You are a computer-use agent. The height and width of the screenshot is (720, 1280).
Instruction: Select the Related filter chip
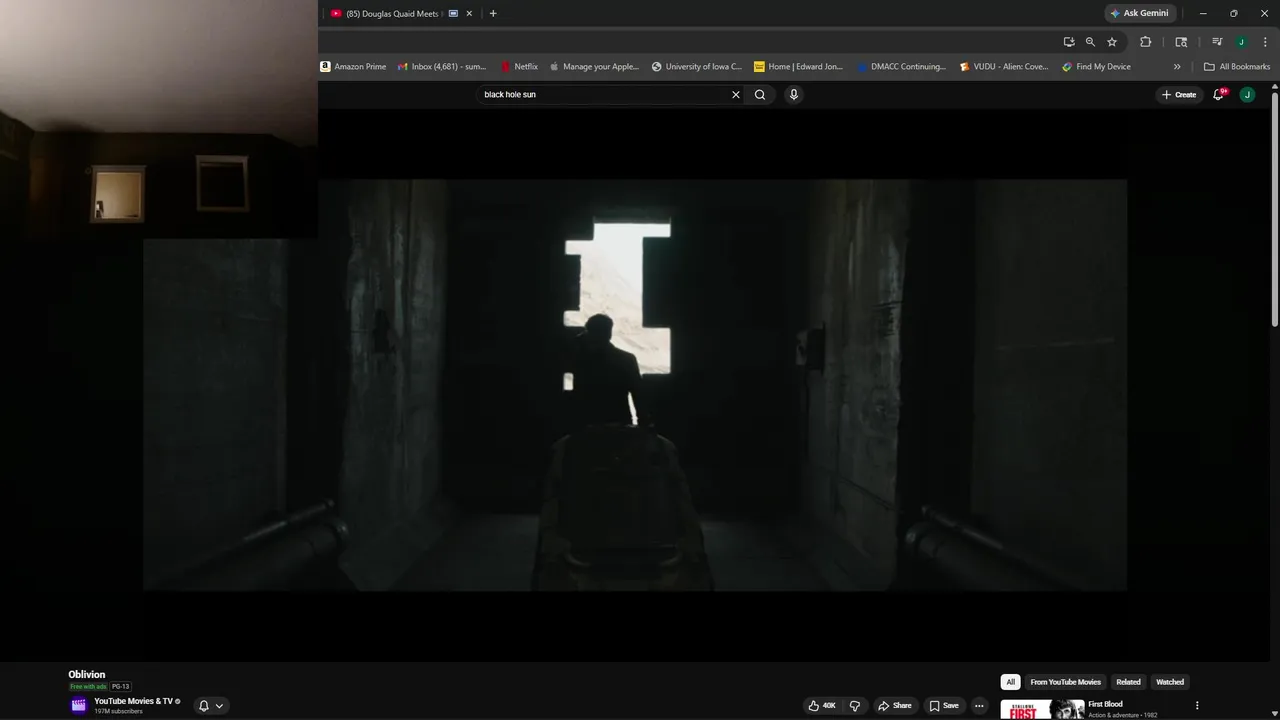pos(1128,682)
